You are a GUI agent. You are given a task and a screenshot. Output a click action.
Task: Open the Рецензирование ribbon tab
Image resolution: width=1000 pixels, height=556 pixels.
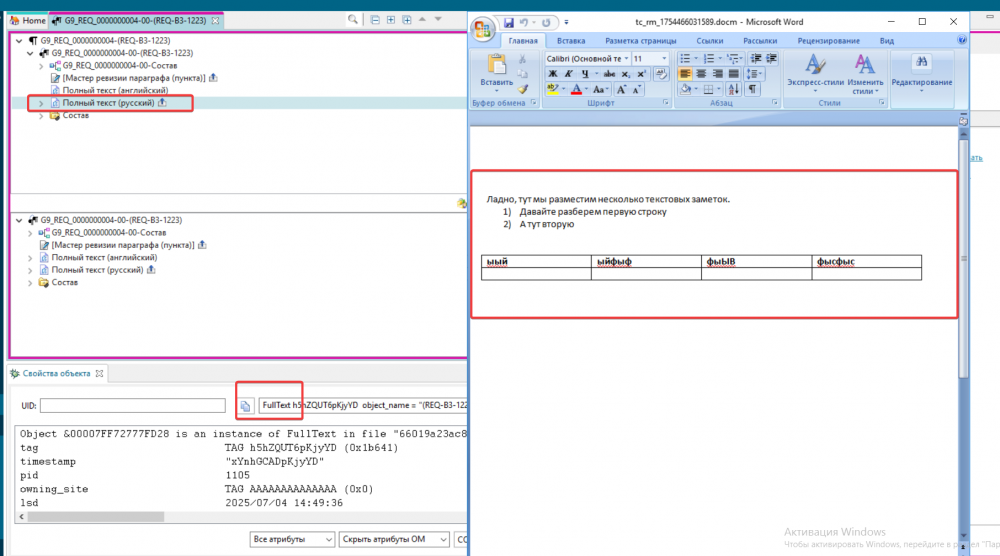(x=828, y=41)
